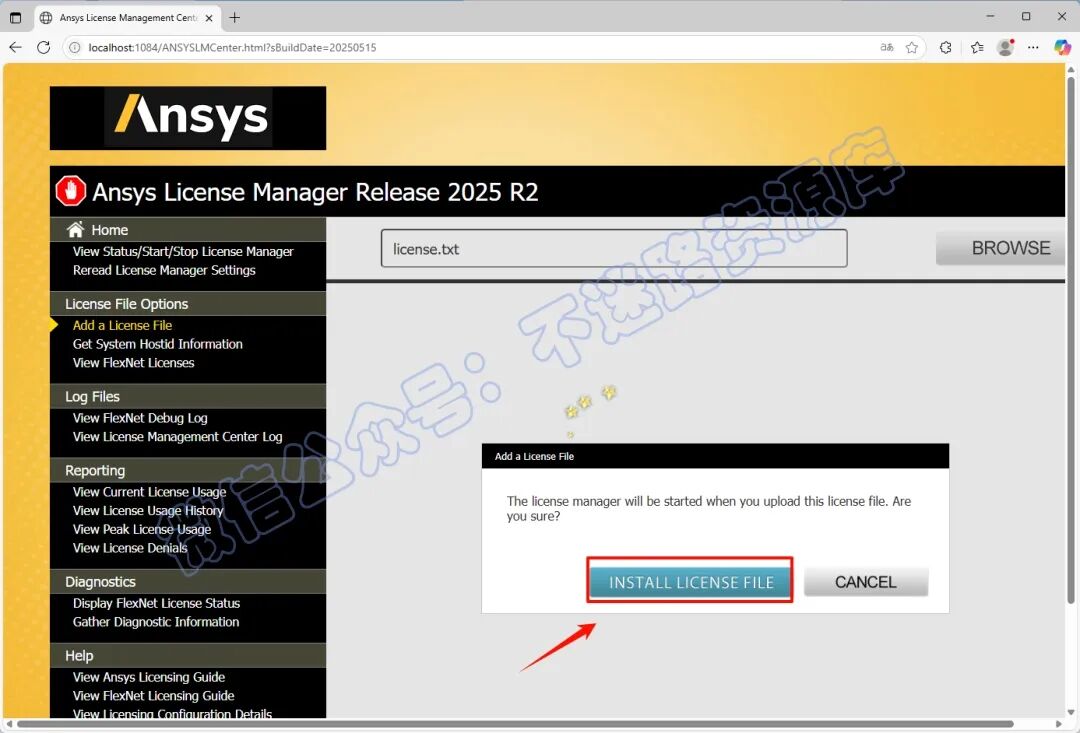
Task: Select the Ansys License Management Center tab
Action: coord(127,18)
